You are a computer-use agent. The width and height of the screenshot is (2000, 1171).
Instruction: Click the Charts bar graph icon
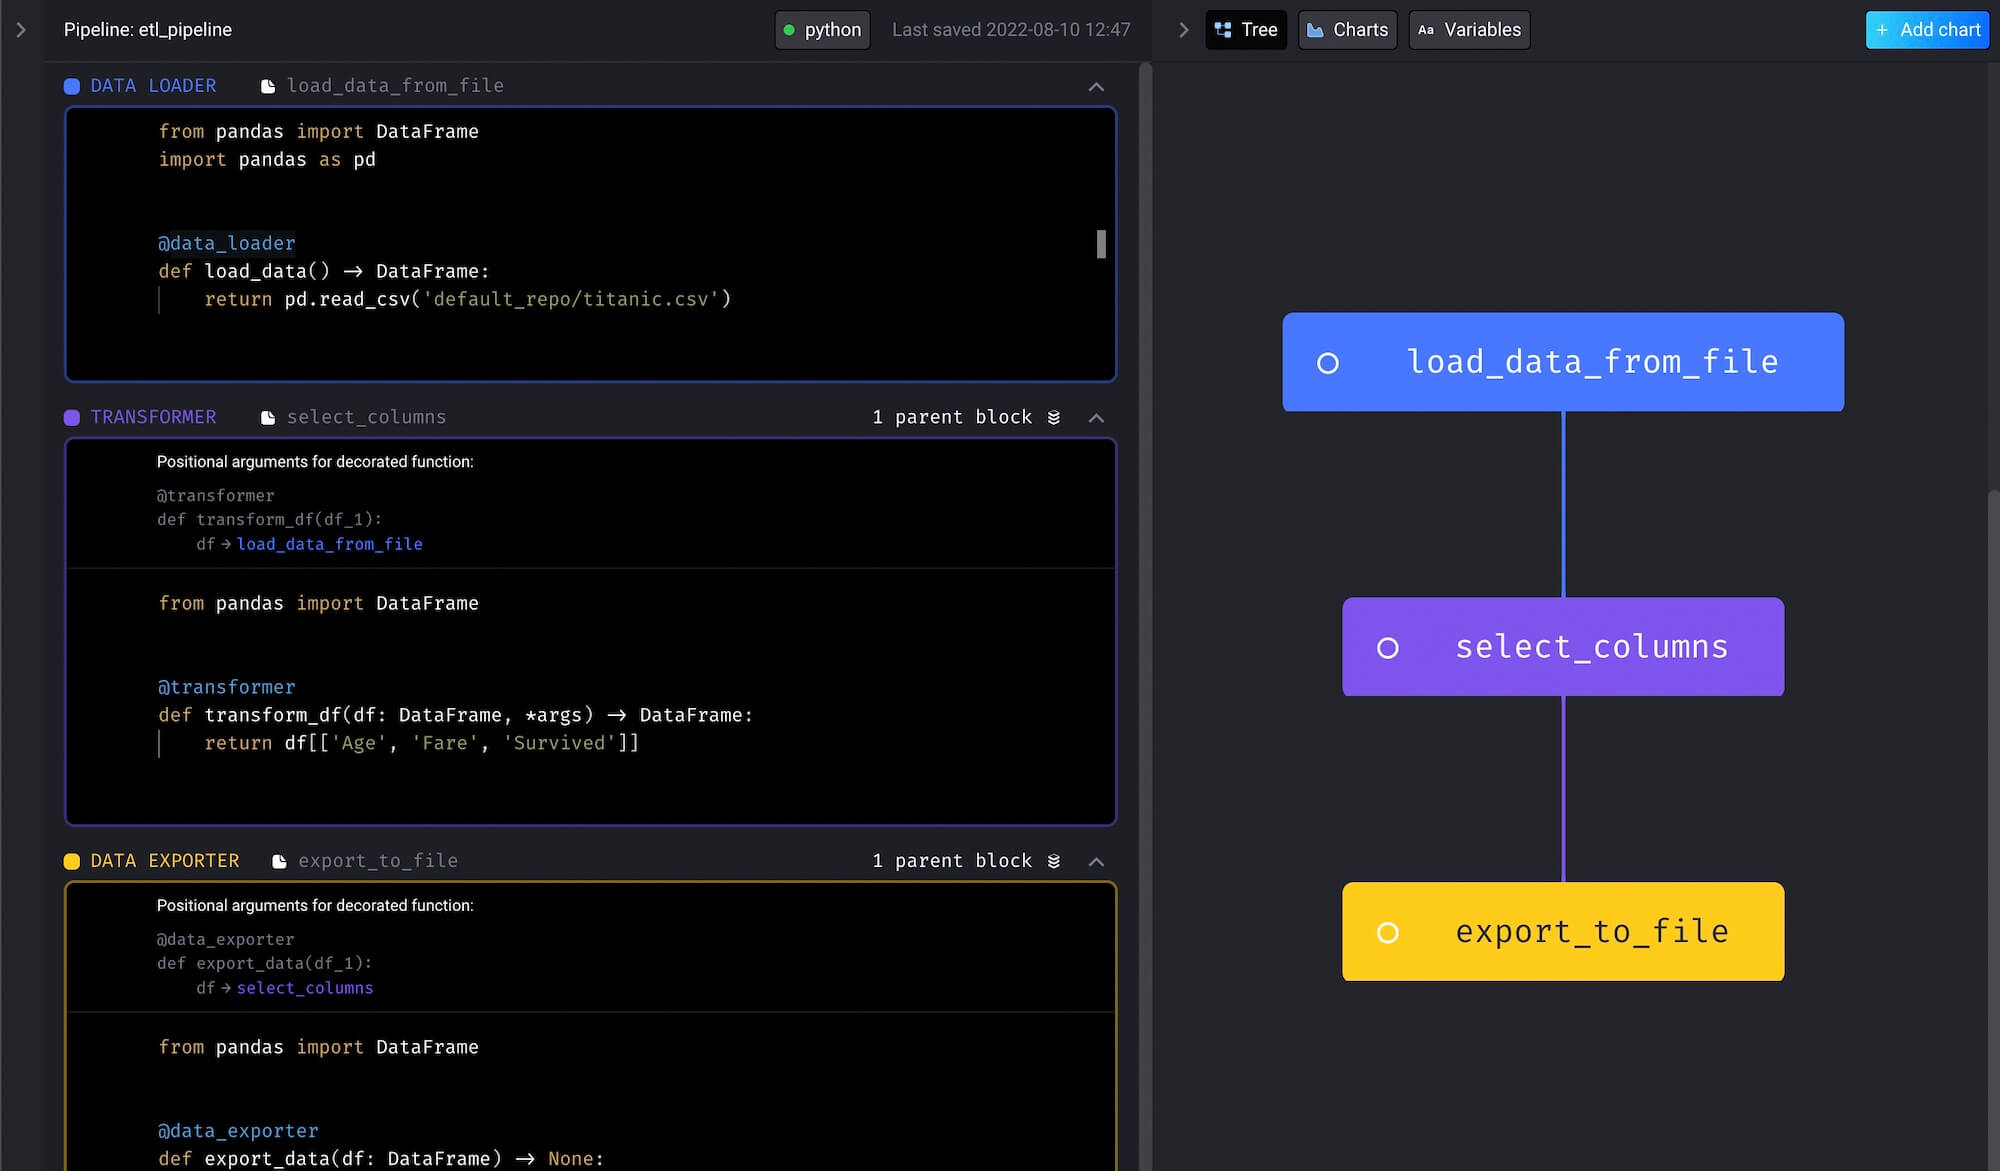[x=1315, y=30]
